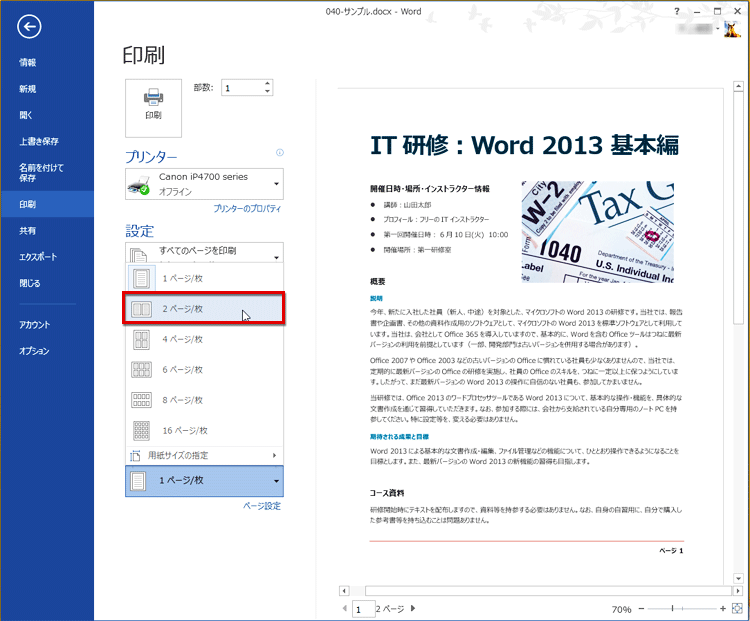Screen dimensions: 750x621
Task: Go to previous page with left arrow
Action: click(x=344, y=609)
